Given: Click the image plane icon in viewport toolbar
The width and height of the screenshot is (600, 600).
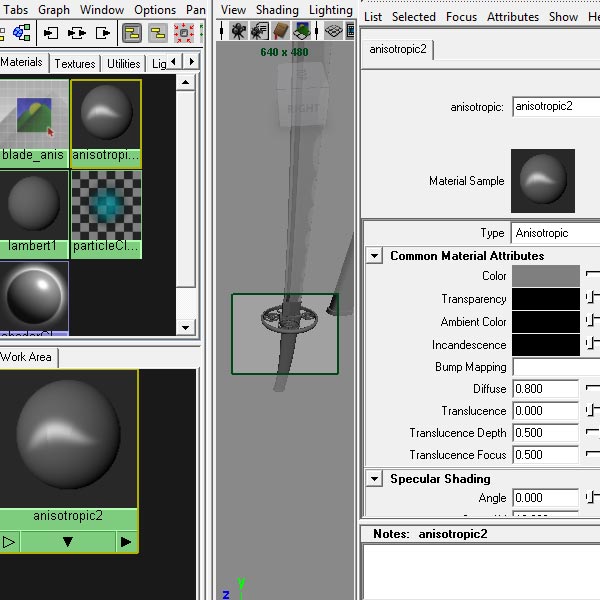Looking at the screenshot, I should tap(302, 31).
